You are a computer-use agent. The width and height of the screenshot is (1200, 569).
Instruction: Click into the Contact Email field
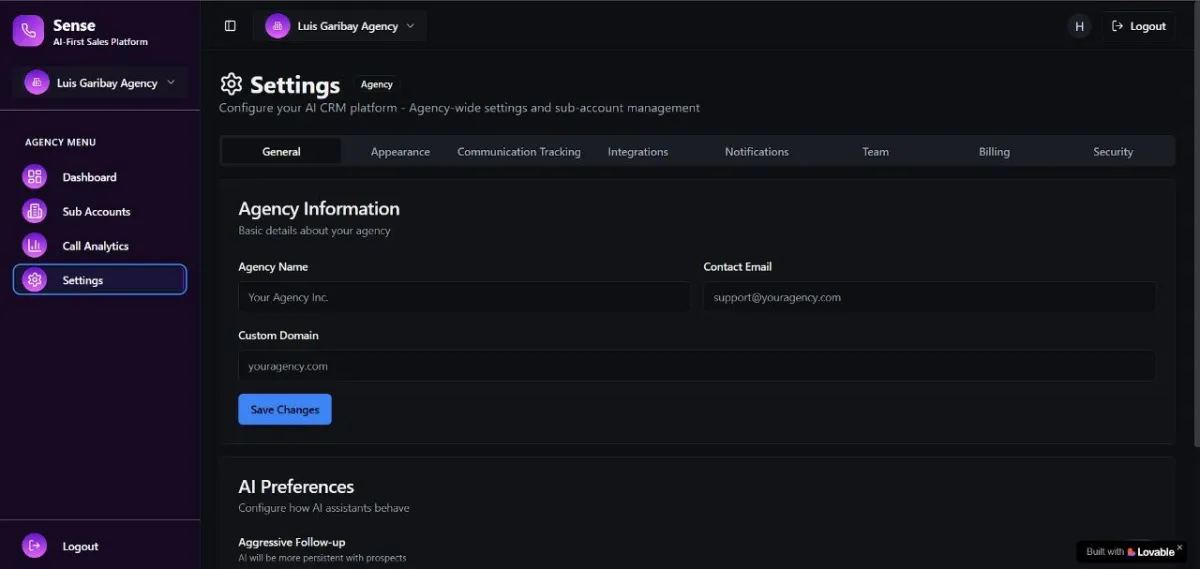click(x=929, y=298)
